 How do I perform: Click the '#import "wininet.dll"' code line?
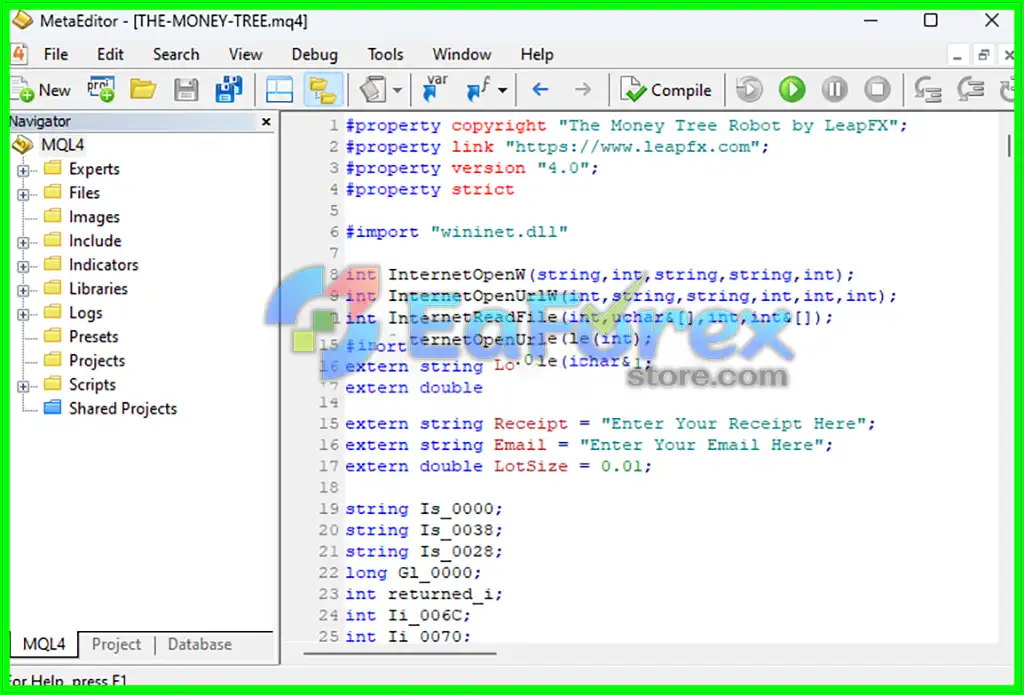(456, 232)
